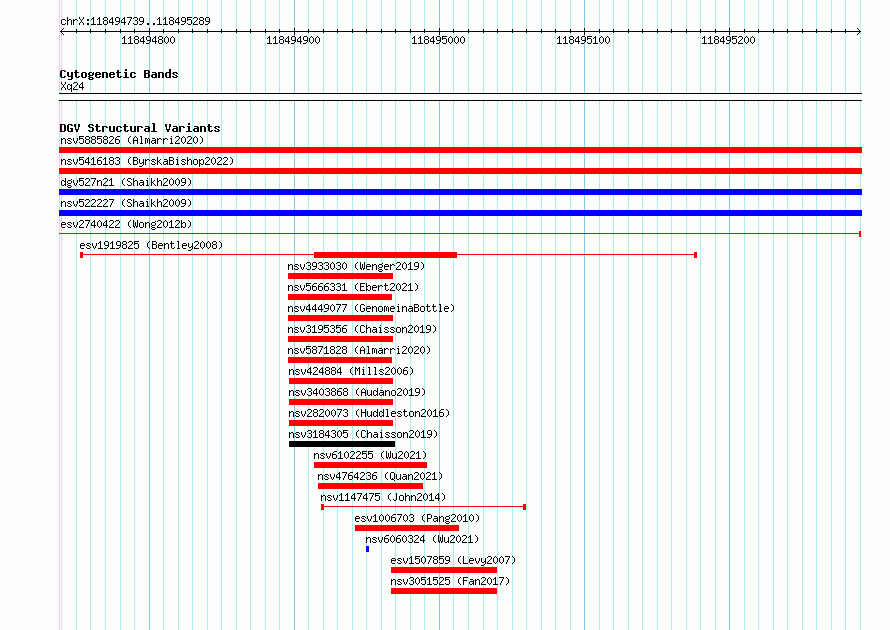Screen dimensions: 890x630
Task: Open nsv3933030 (Wenger2019) label
Action: 356,266
